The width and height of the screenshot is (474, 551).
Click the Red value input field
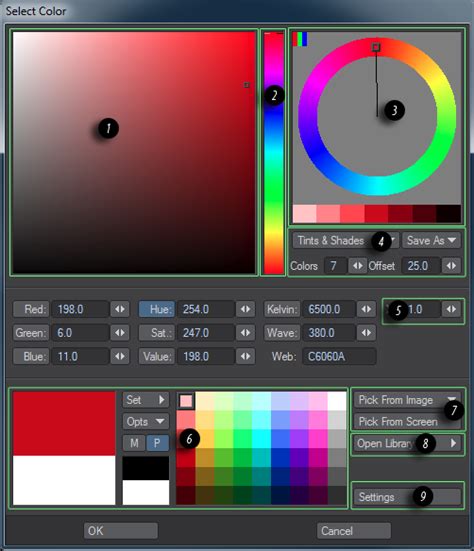pos(80,309)
